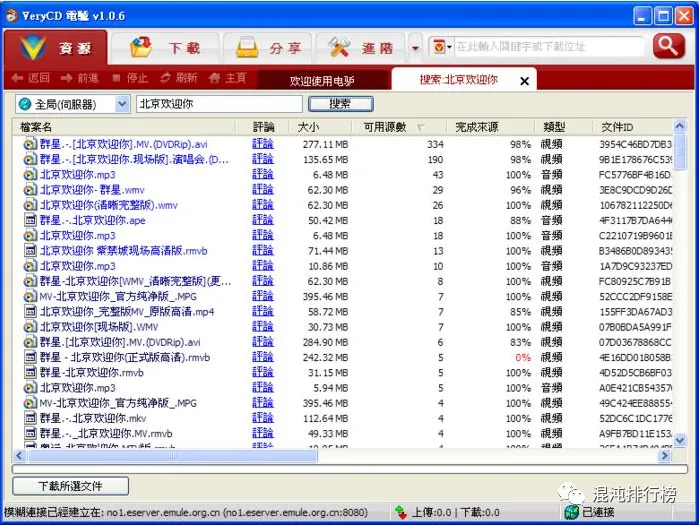Screen dimensions: 699x526
Task: Open 評論 link for 北京欢迎你[现场版].WMV
Action: point(263,327)
